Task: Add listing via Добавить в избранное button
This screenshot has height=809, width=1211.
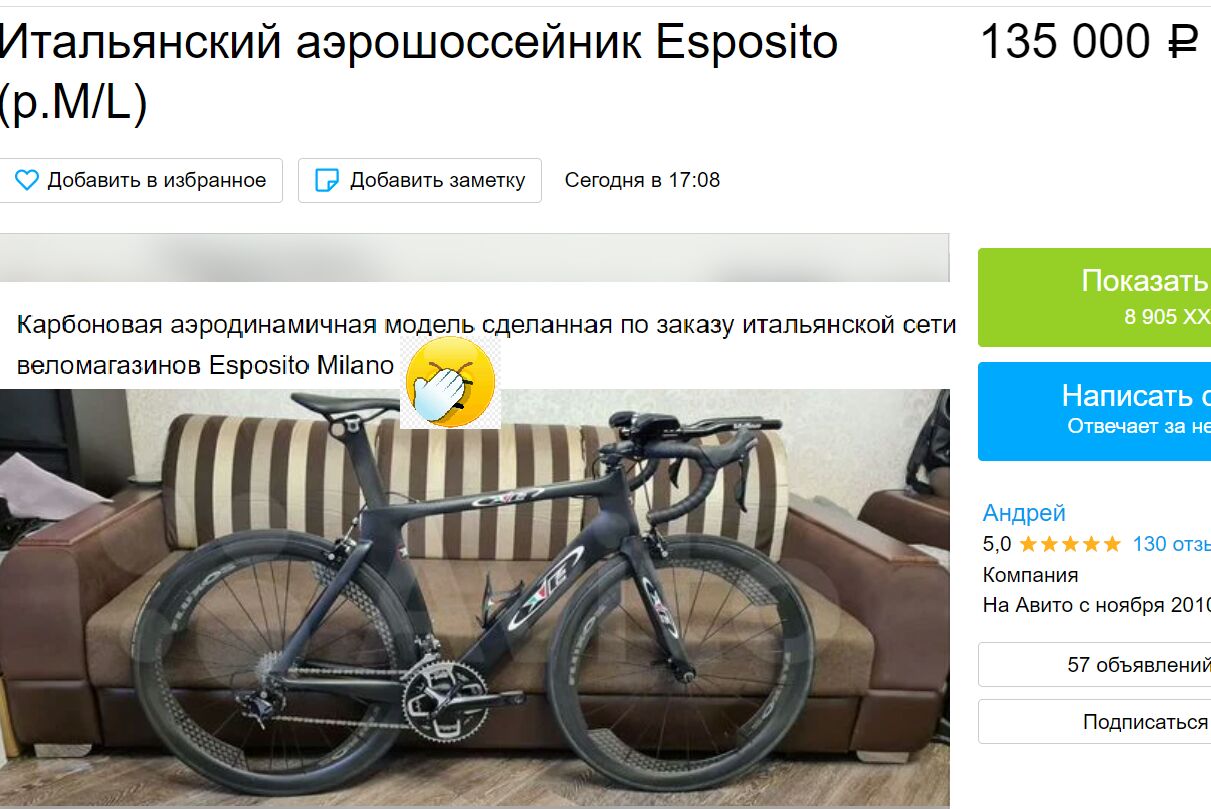Action: tap(140, 180)
